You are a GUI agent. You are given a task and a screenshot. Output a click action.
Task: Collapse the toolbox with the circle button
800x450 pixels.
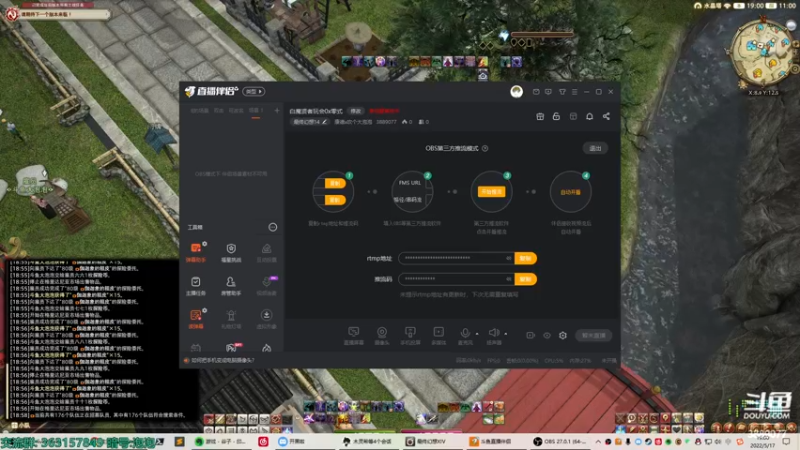tap(273, 227)
